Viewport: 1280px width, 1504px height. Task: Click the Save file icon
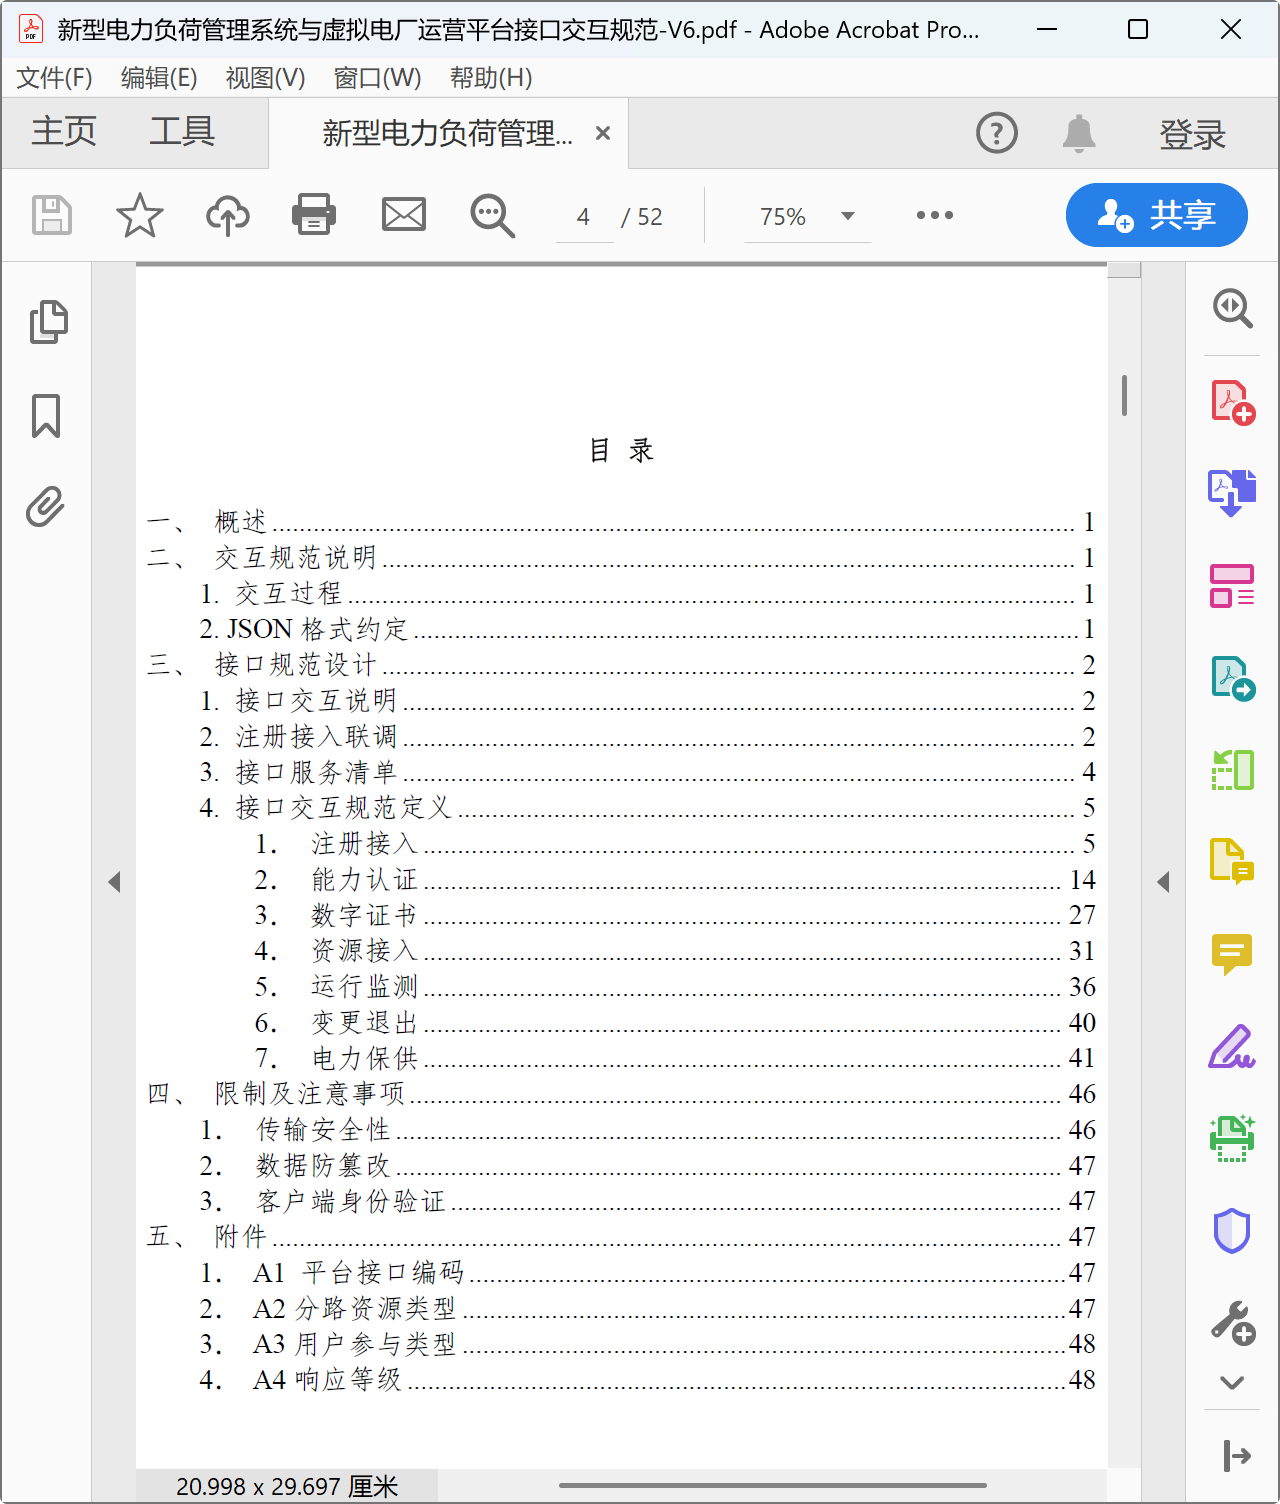coord(52,215)
